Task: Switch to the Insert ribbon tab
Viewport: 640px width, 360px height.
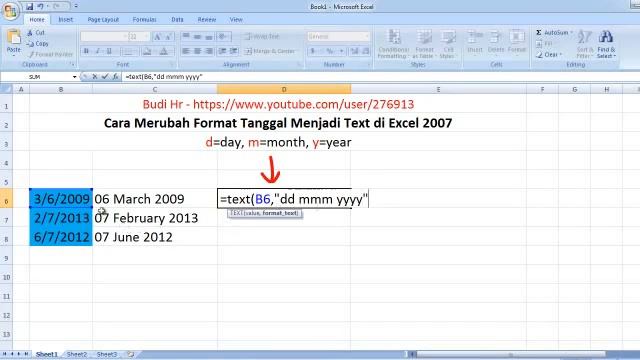Action: [x=65, y=20]
